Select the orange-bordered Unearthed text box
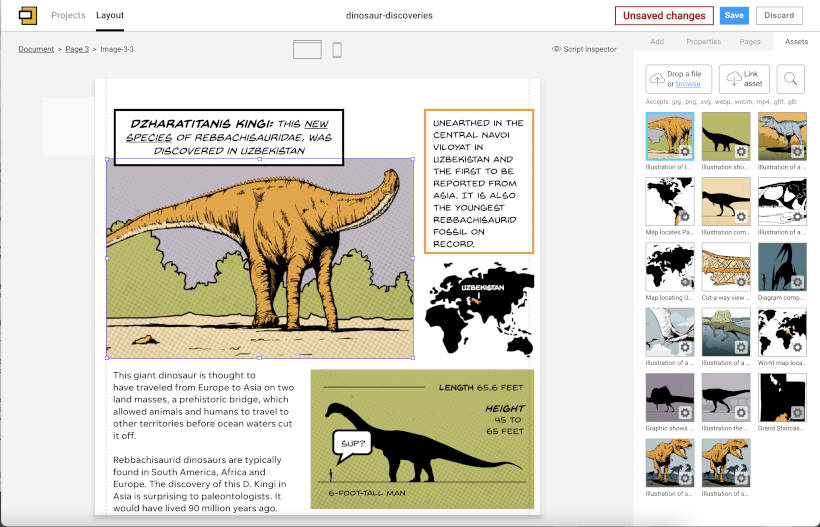This screenshot has height=527, width=820. point(479,181)
